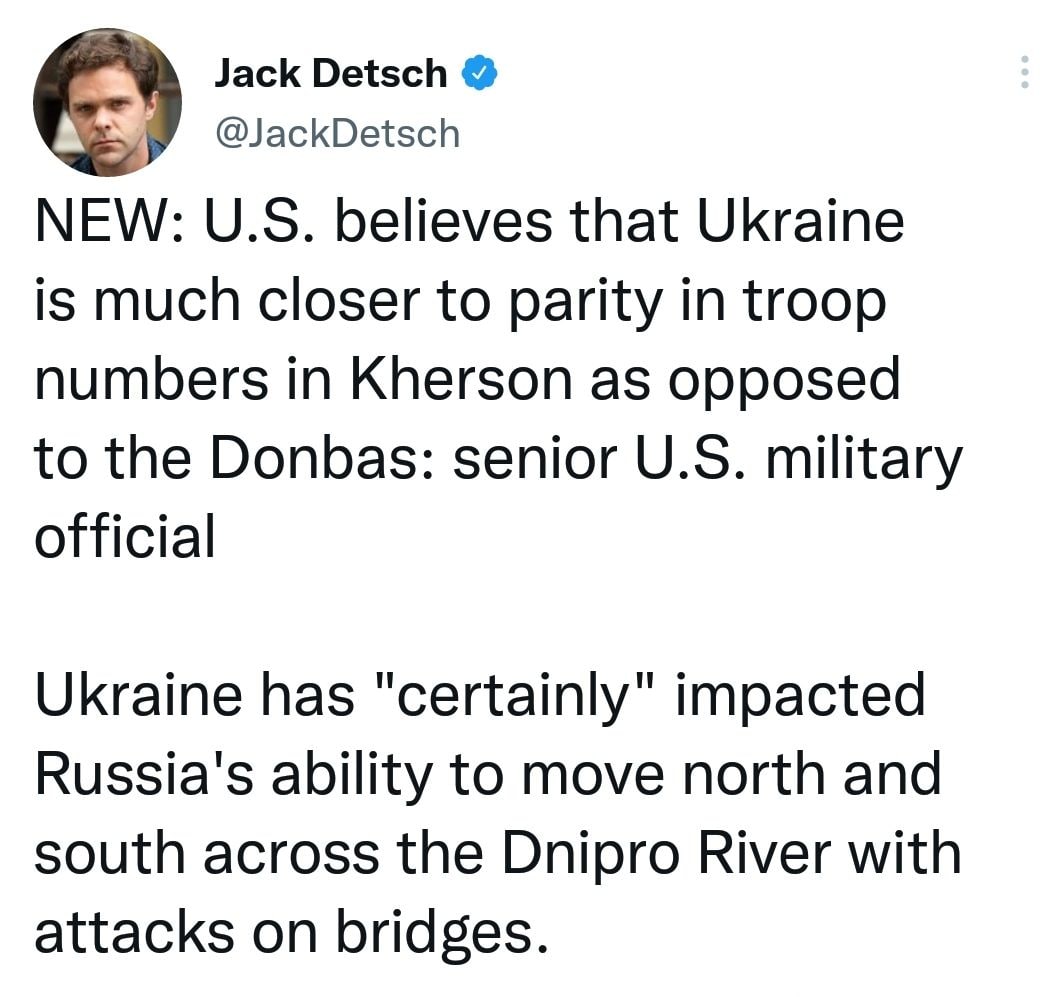Click the display name Jack Detsch

coord(331,73)
